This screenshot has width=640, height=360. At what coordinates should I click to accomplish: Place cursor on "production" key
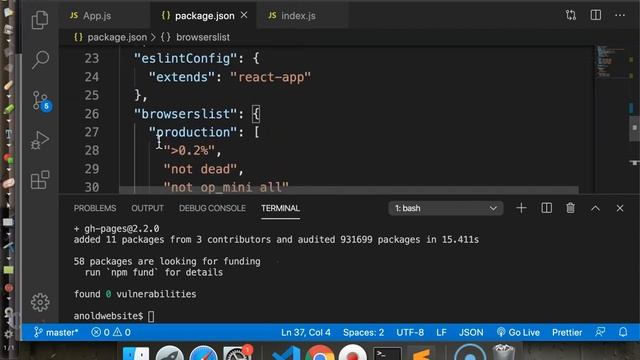(193, 132)
